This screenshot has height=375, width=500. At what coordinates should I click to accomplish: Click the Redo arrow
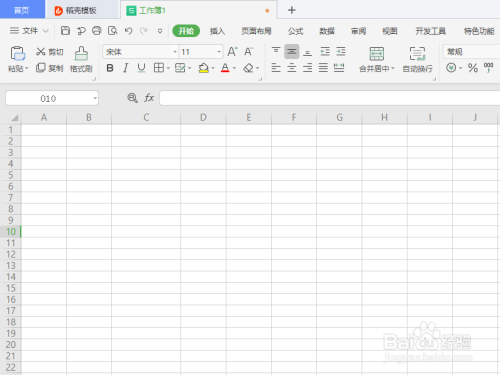pyautogui.click(x=144, y=31)
